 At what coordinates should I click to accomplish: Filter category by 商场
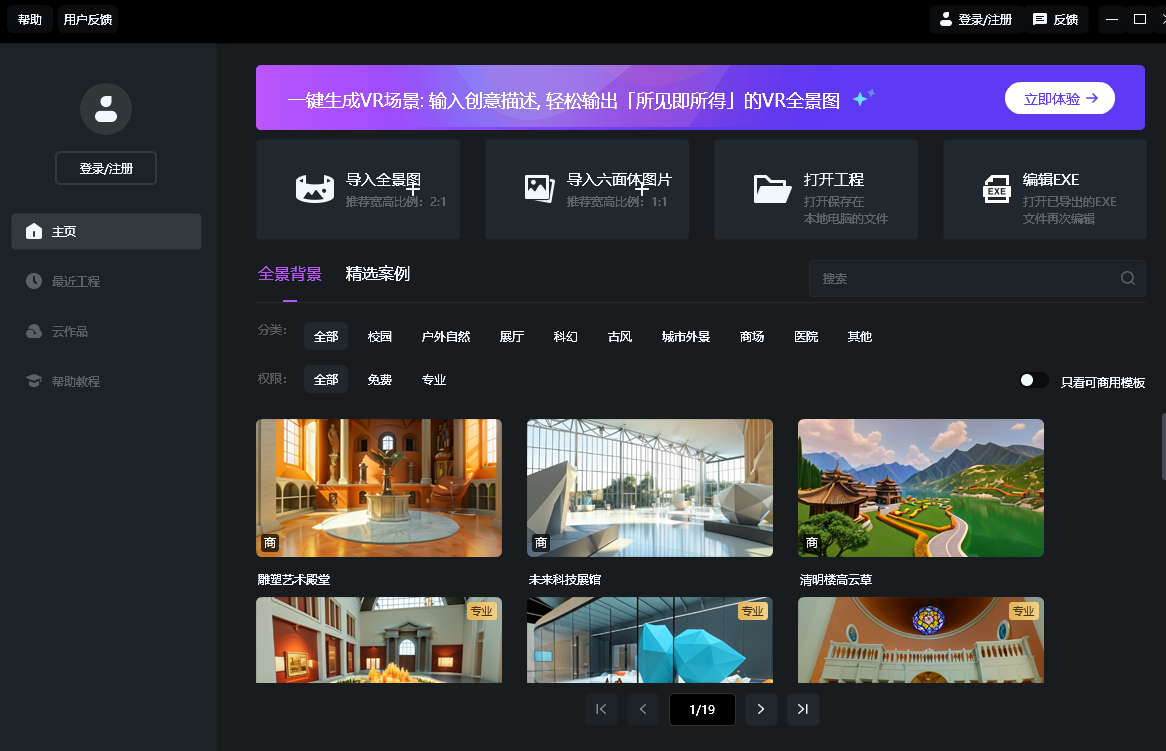[752, 337]
